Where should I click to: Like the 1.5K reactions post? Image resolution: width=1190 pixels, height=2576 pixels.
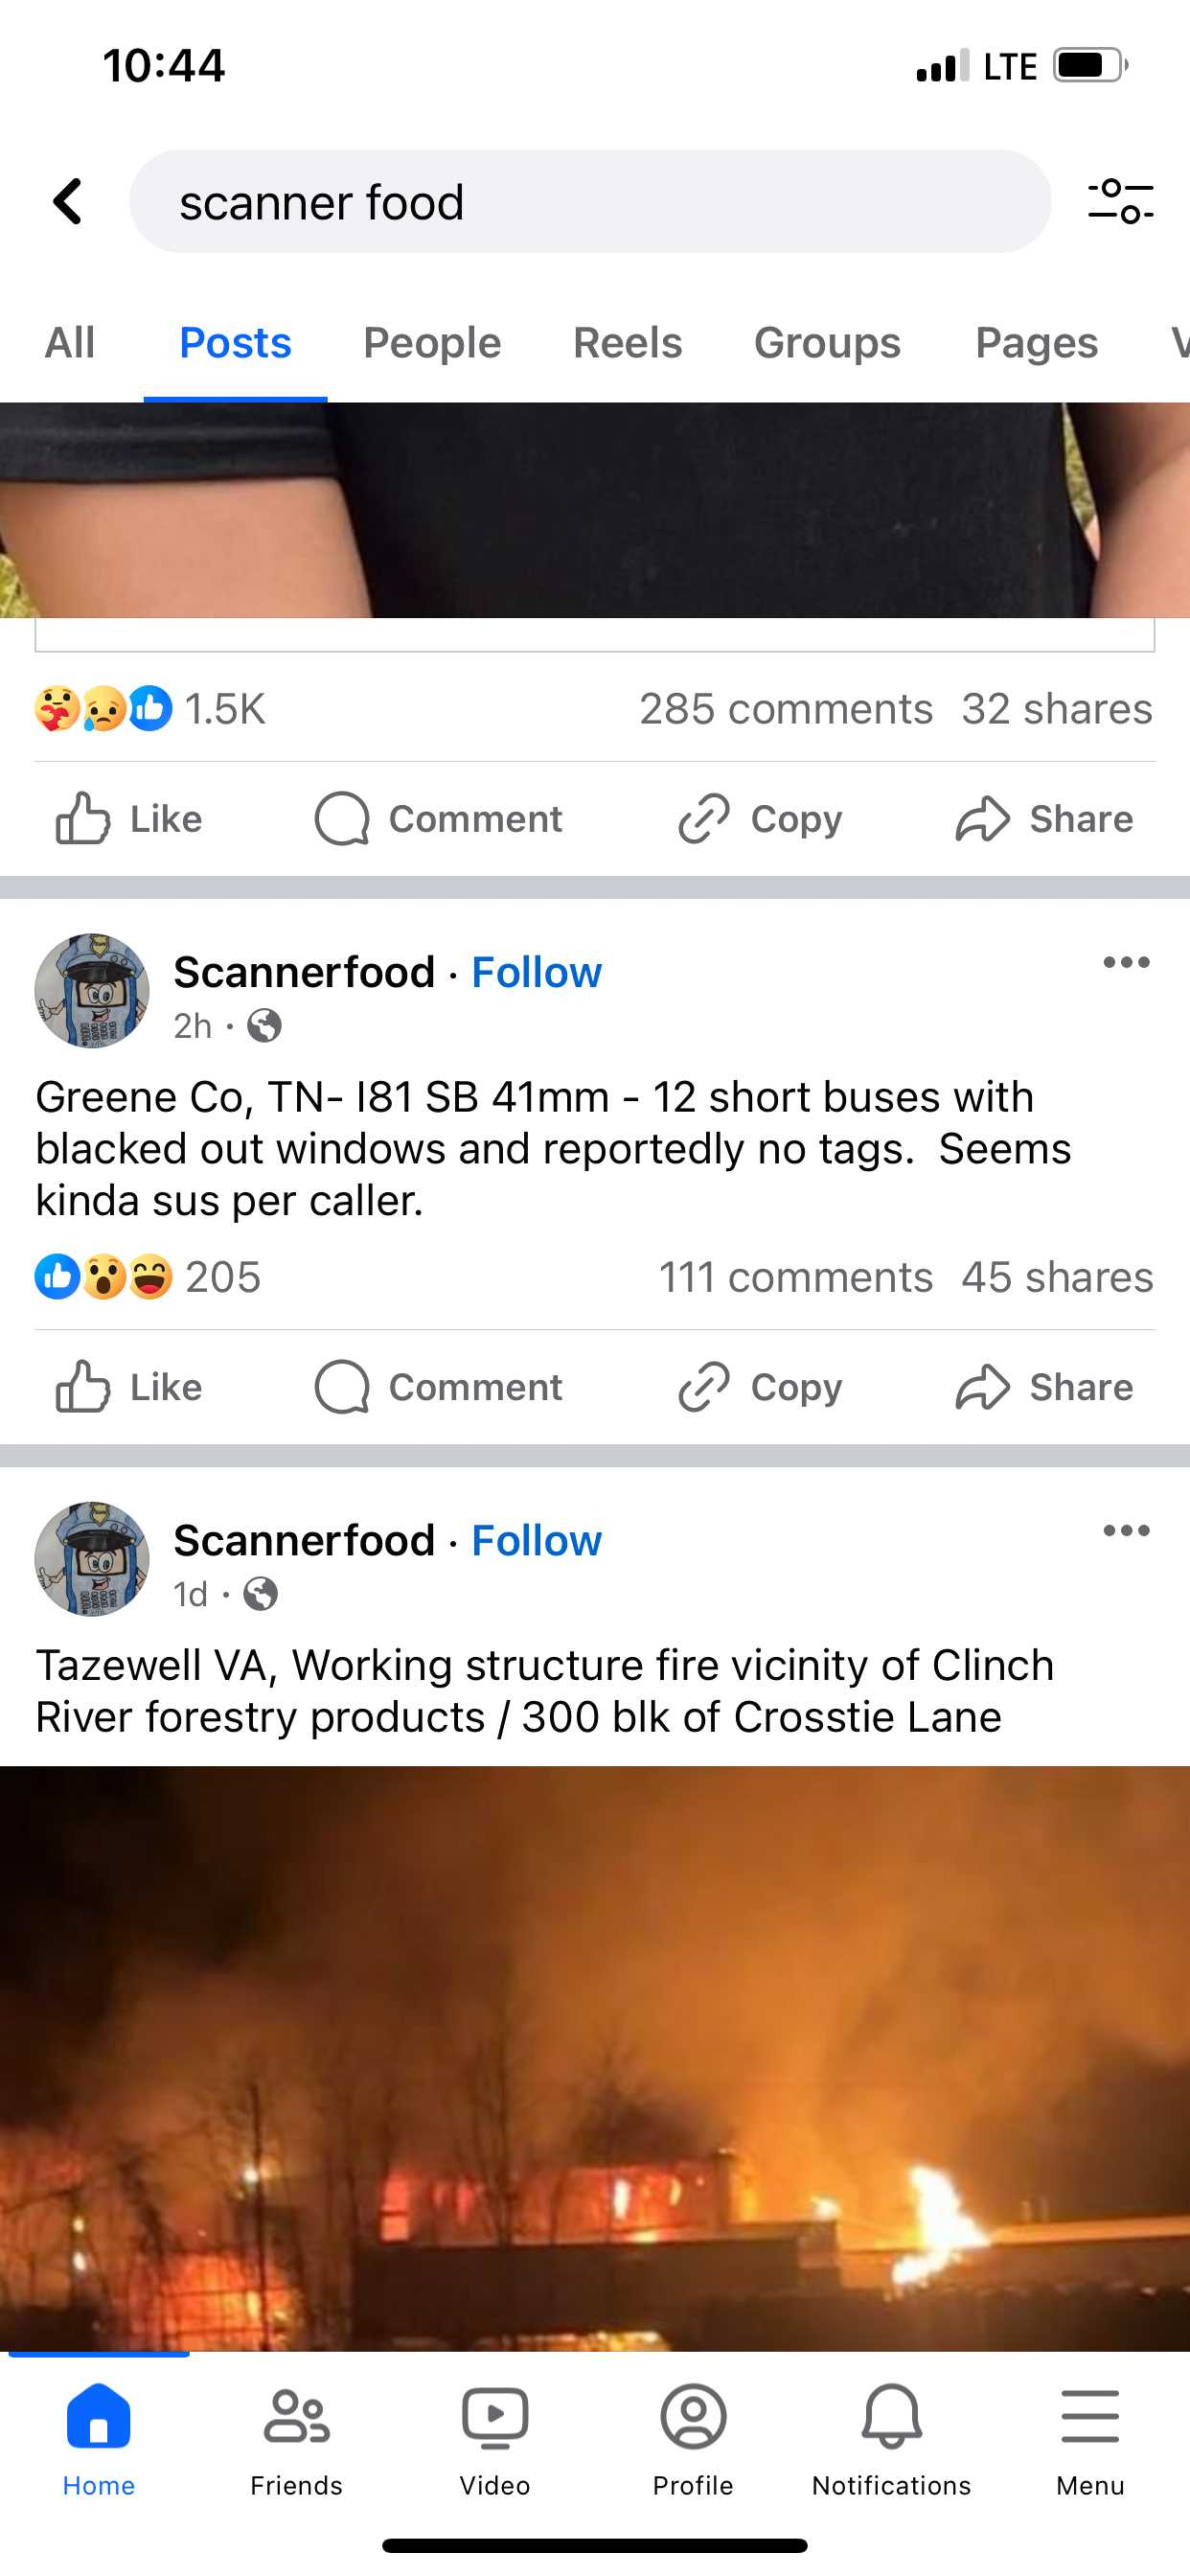click(x=130, y=819)
